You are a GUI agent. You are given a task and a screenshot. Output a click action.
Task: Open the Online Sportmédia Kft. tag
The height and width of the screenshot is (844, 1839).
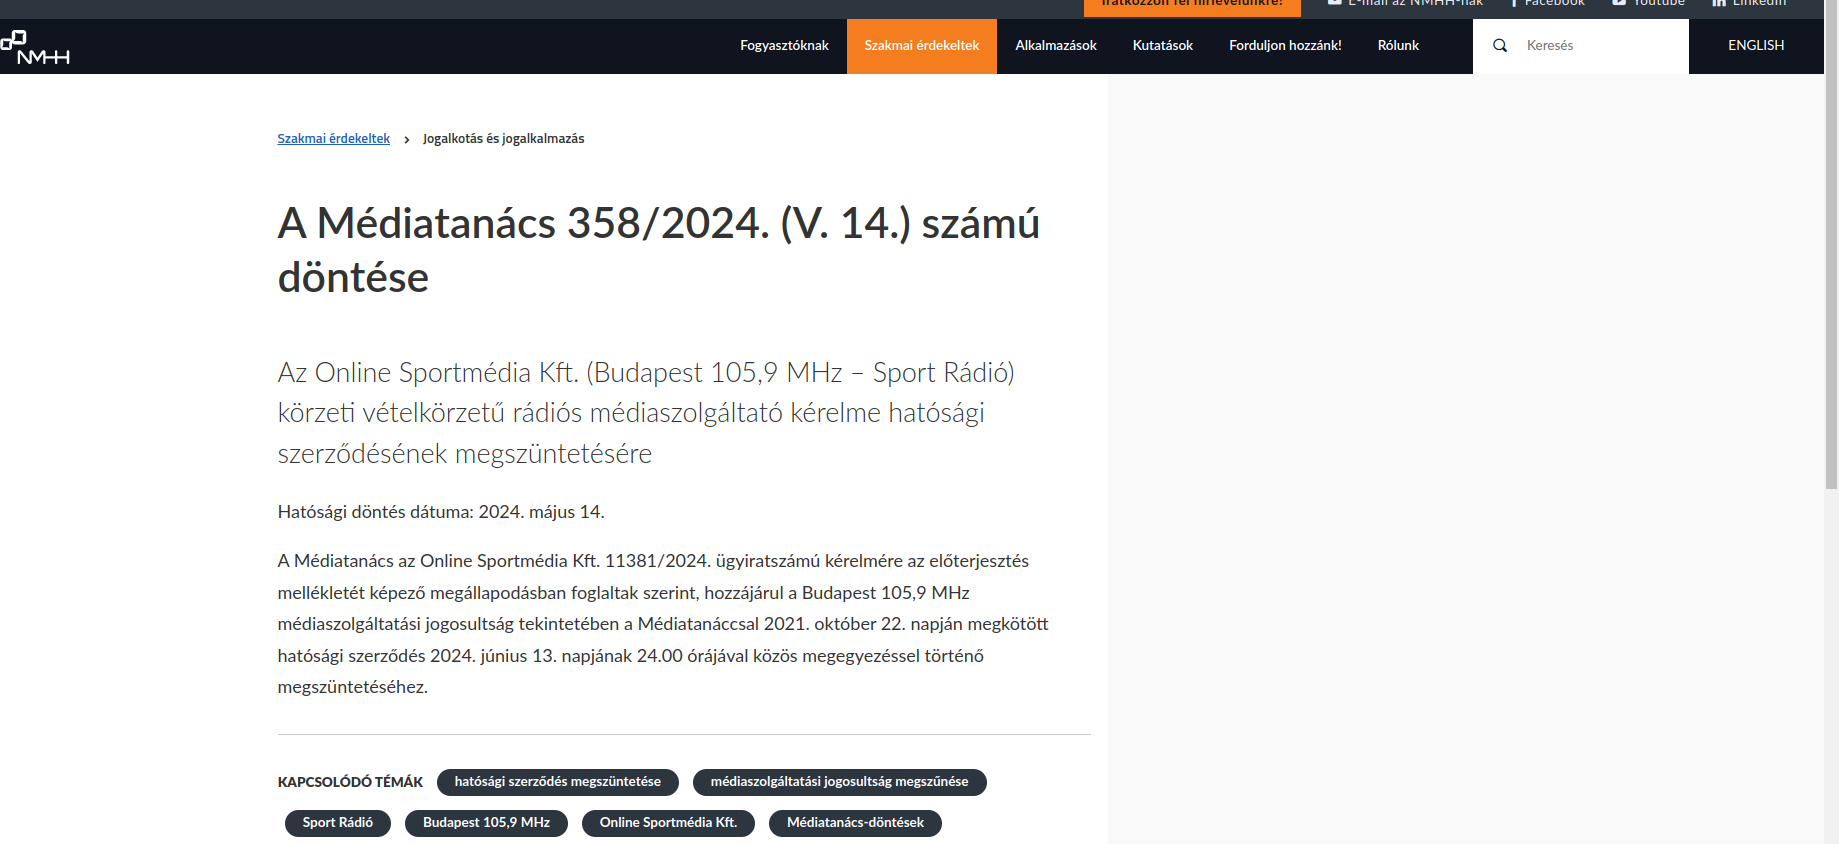click(x=667, y=823)
